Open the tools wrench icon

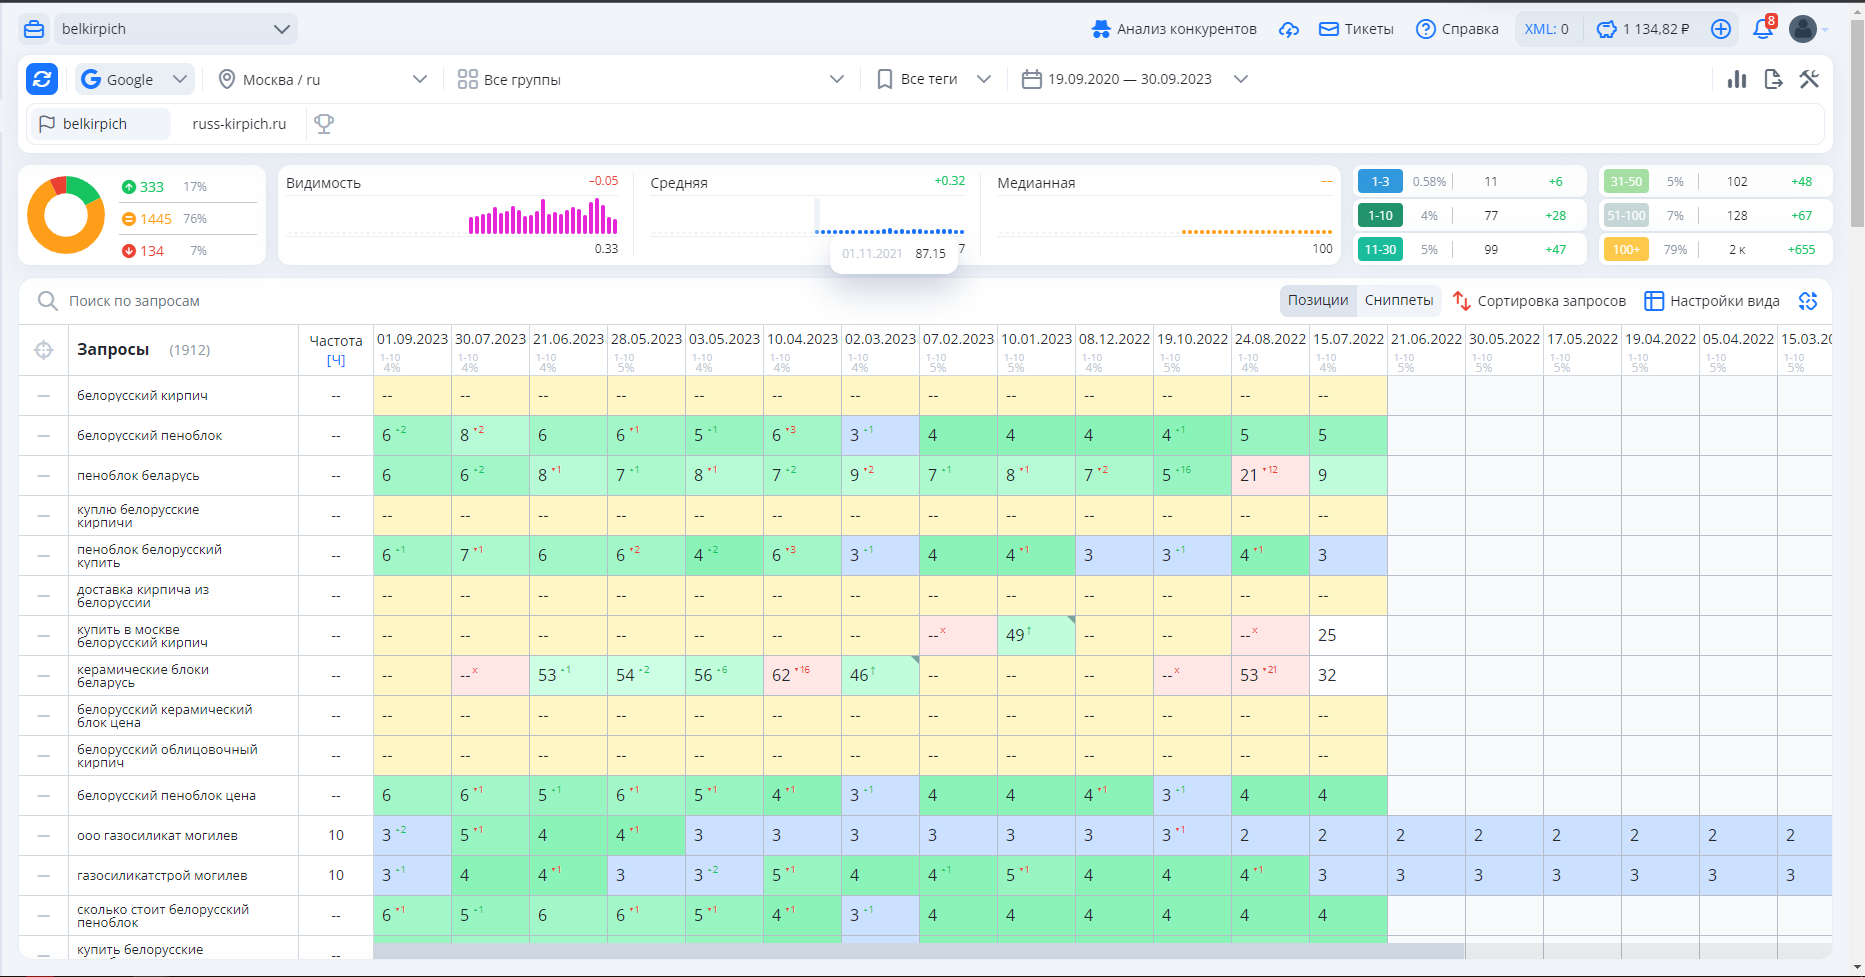click(1809, 79)
